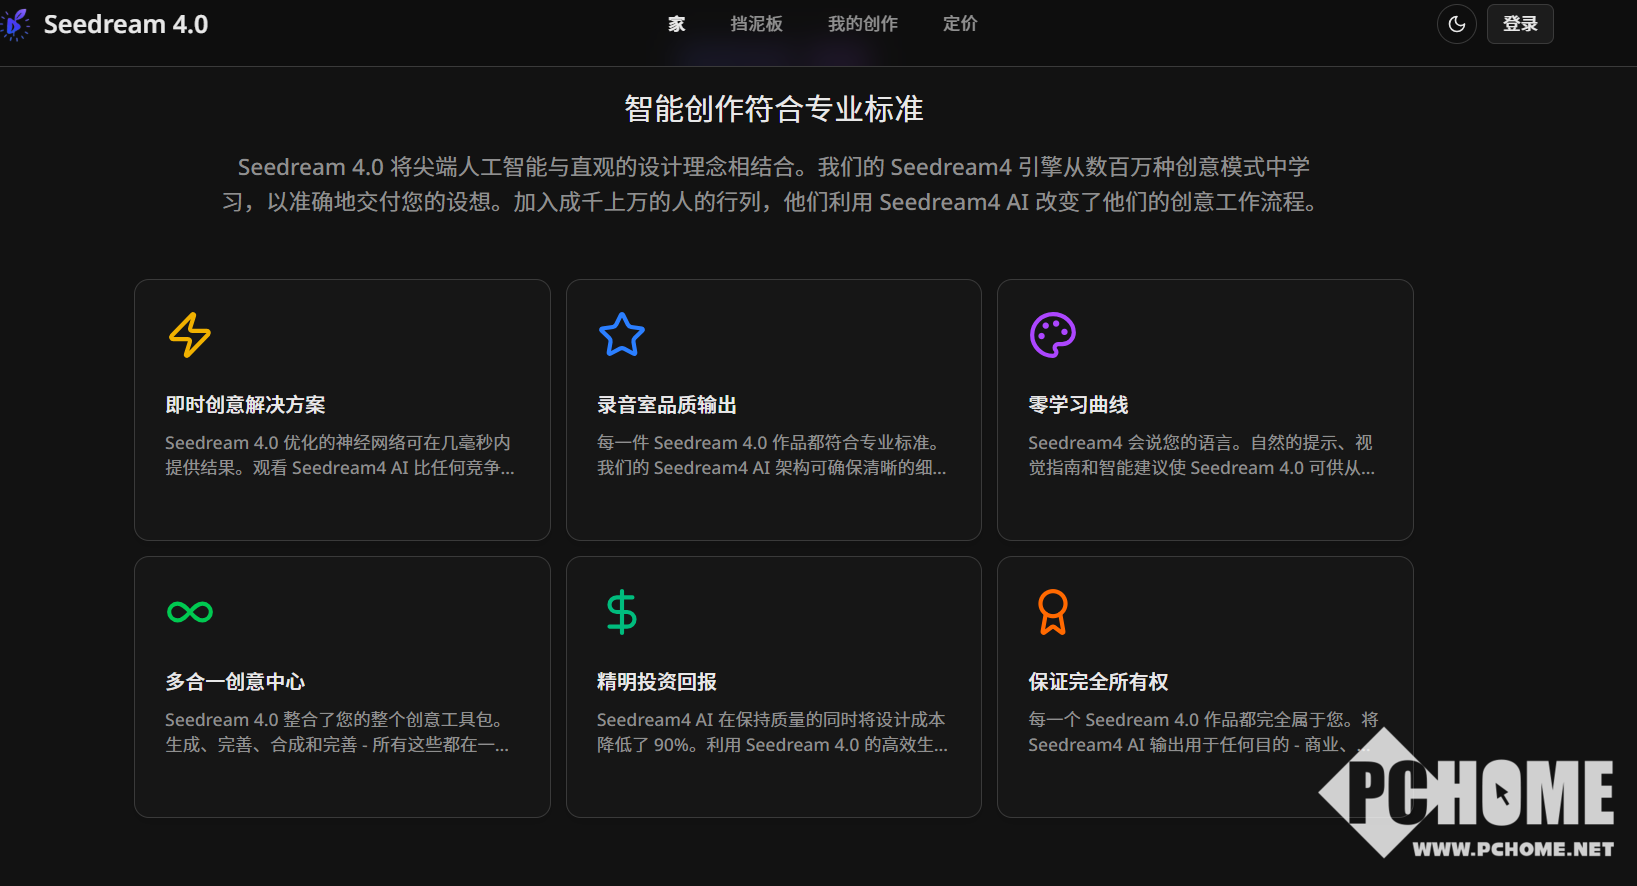Click the orange award ribbon icon
Screen dimensions: 1637x886
(1052, 612)
